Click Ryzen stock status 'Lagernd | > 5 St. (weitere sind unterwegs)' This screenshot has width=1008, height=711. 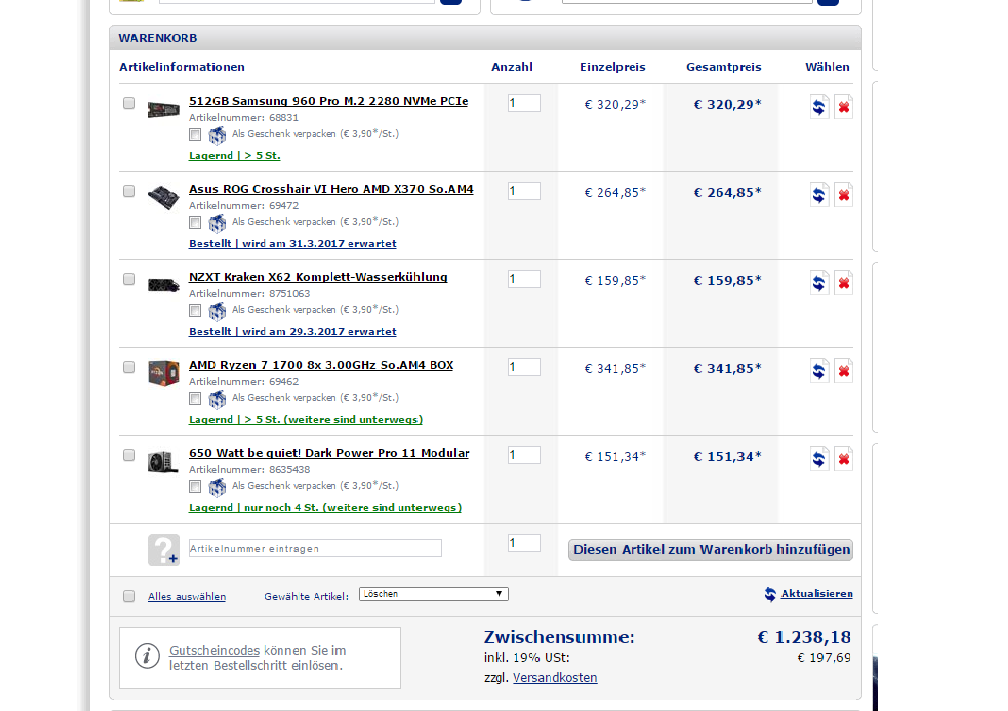click(x=306, y=420)
